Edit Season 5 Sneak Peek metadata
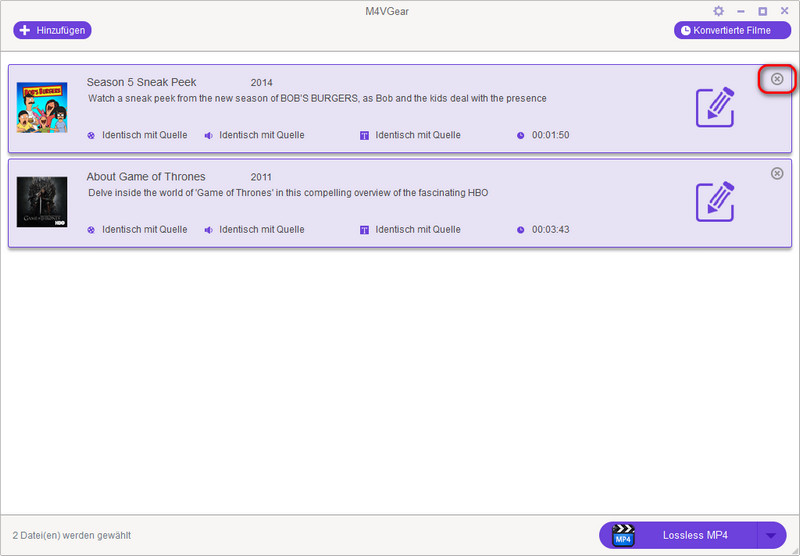Image resolution: width=800 pixels, height=556 pixels. pos(715,107)
